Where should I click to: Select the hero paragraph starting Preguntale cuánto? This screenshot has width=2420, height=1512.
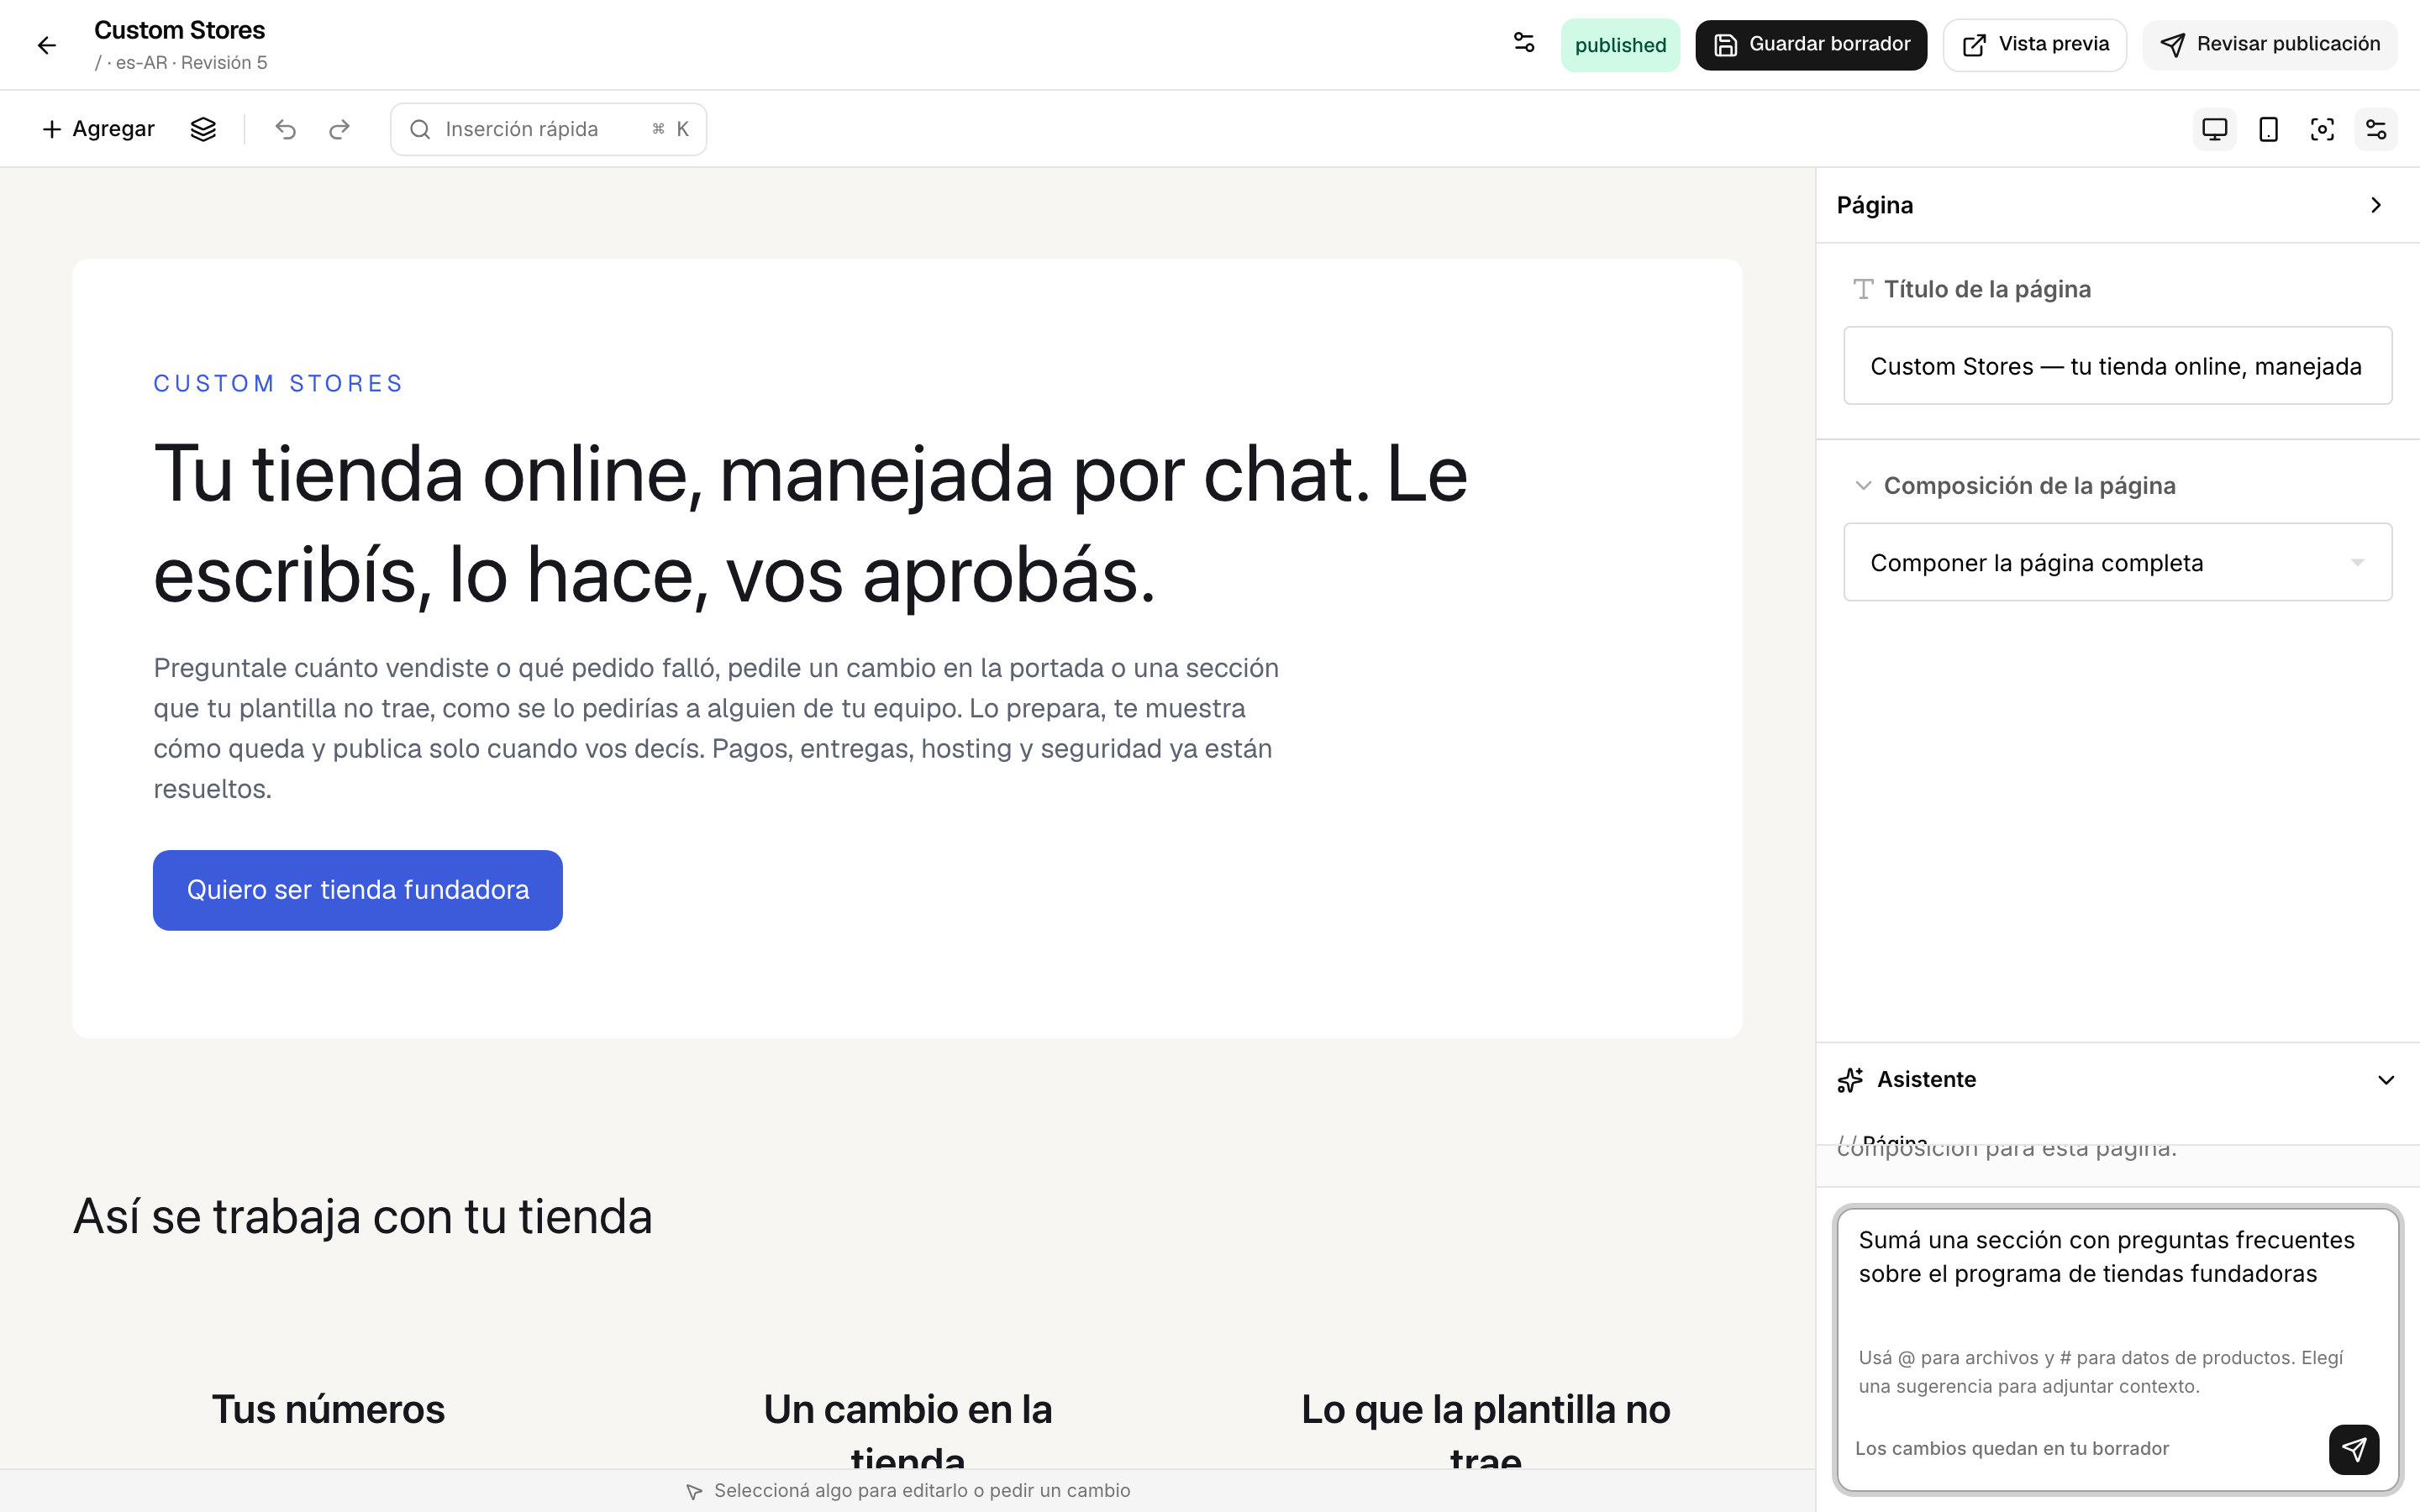point(716,728)
